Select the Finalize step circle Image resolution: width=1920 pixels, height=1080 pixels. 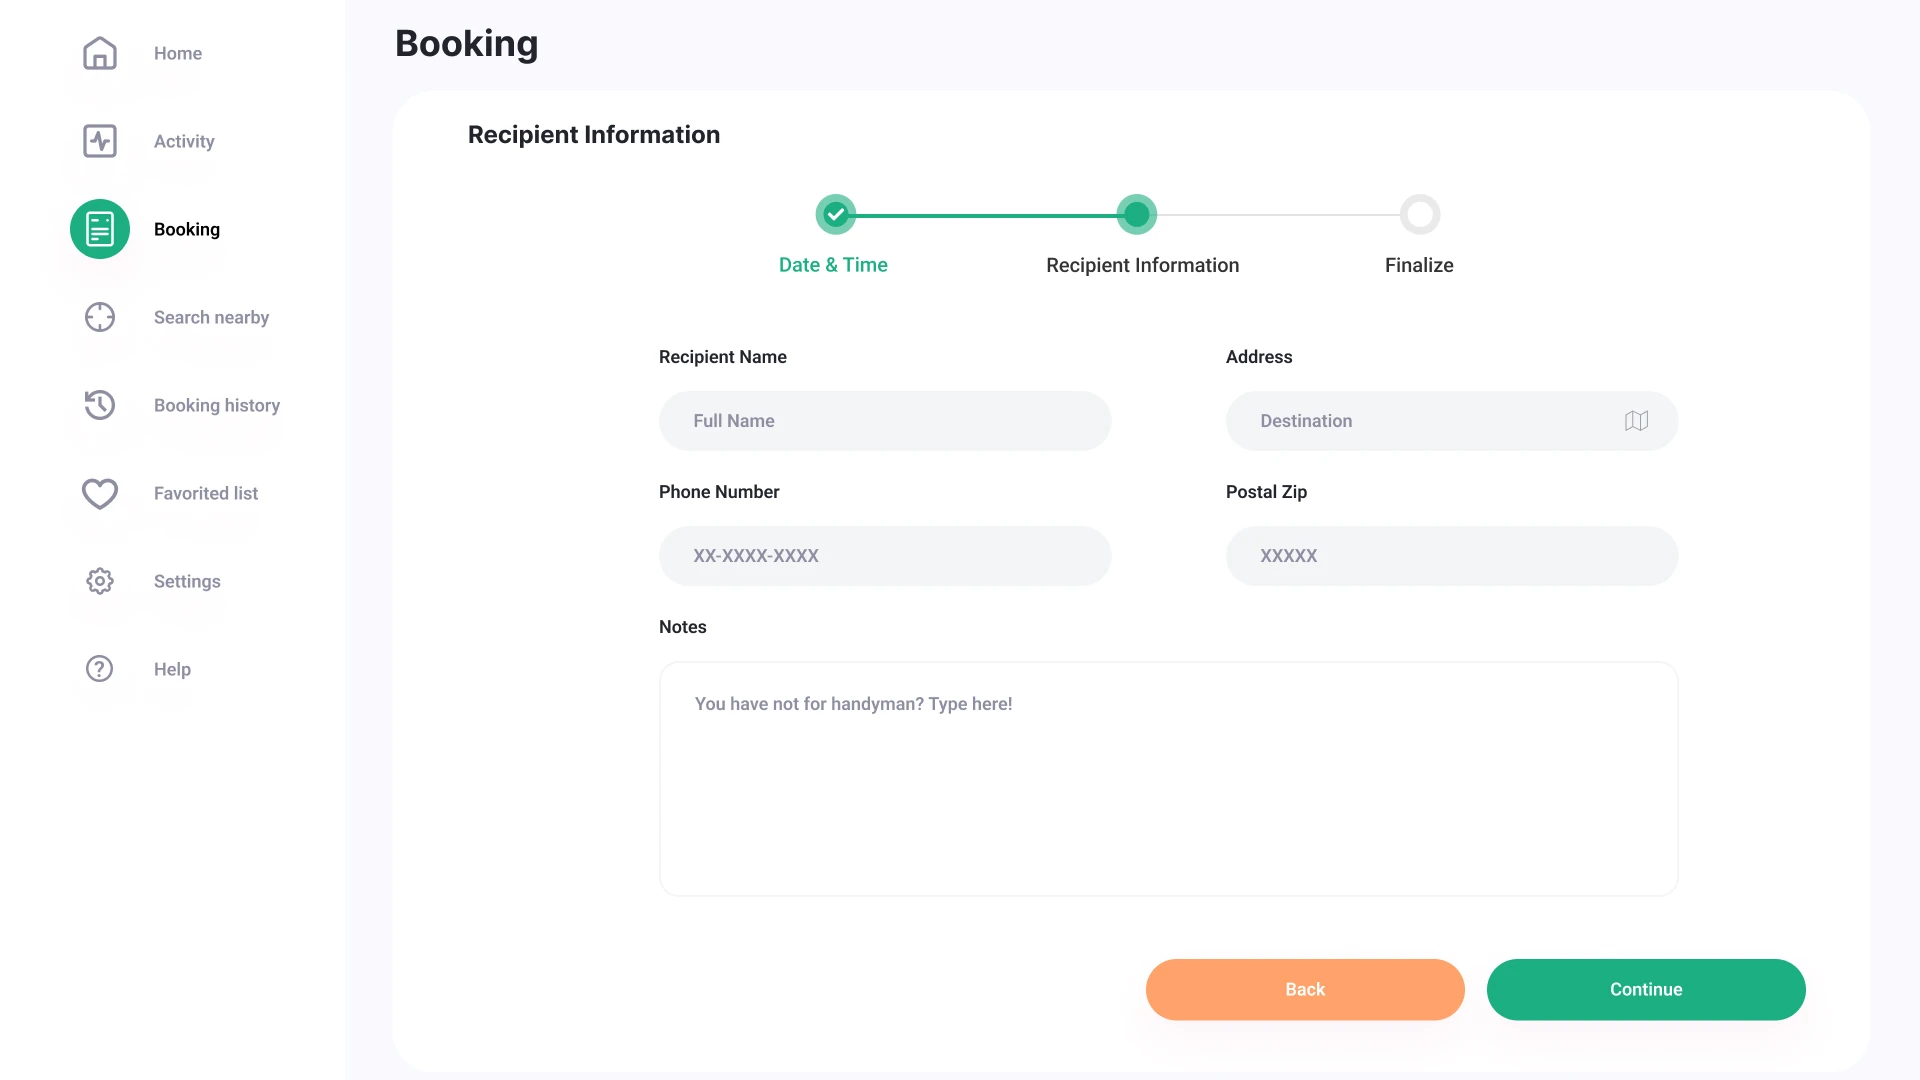[x=1419, y=214]
